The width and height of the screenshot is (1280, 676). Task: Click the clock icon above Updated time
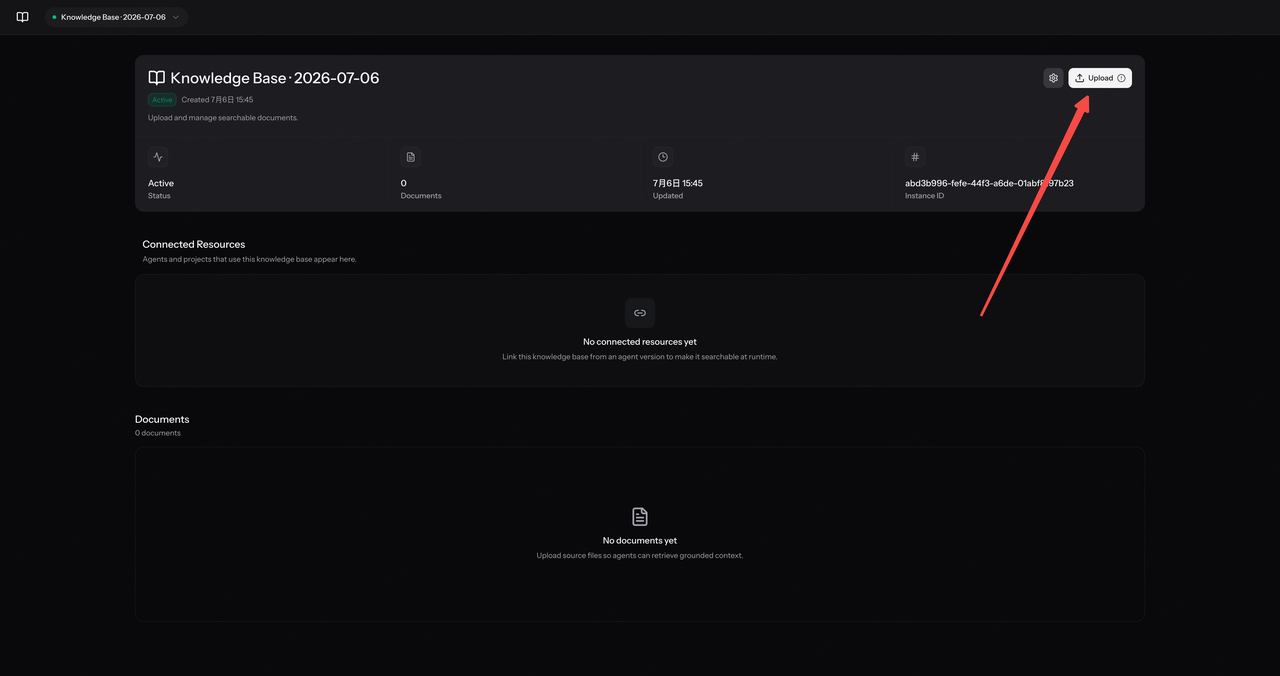pyautogui.click(x=663, y=157)
